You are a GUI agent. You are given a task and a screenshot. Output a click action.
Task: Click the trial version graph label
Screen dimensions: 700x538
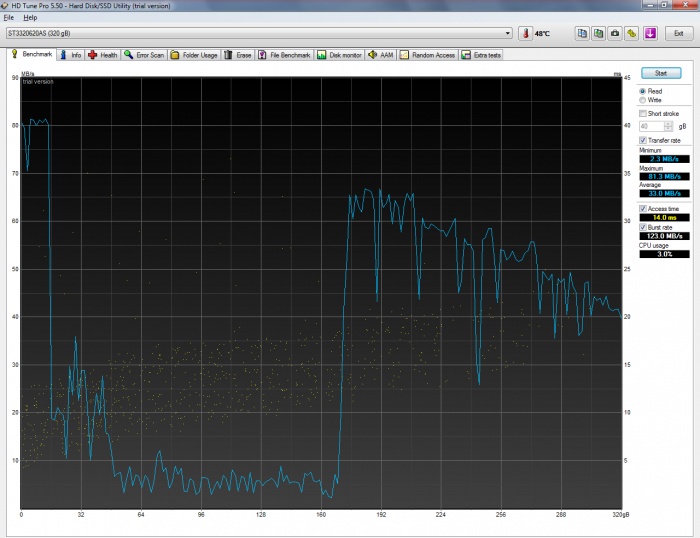tap(38, 82)
